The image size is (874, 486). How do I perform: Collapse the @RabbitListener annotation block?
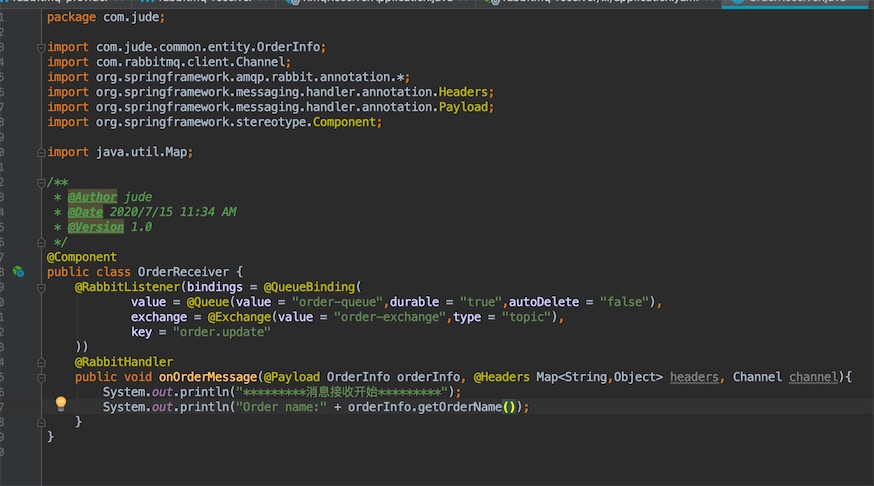(41, 288)
